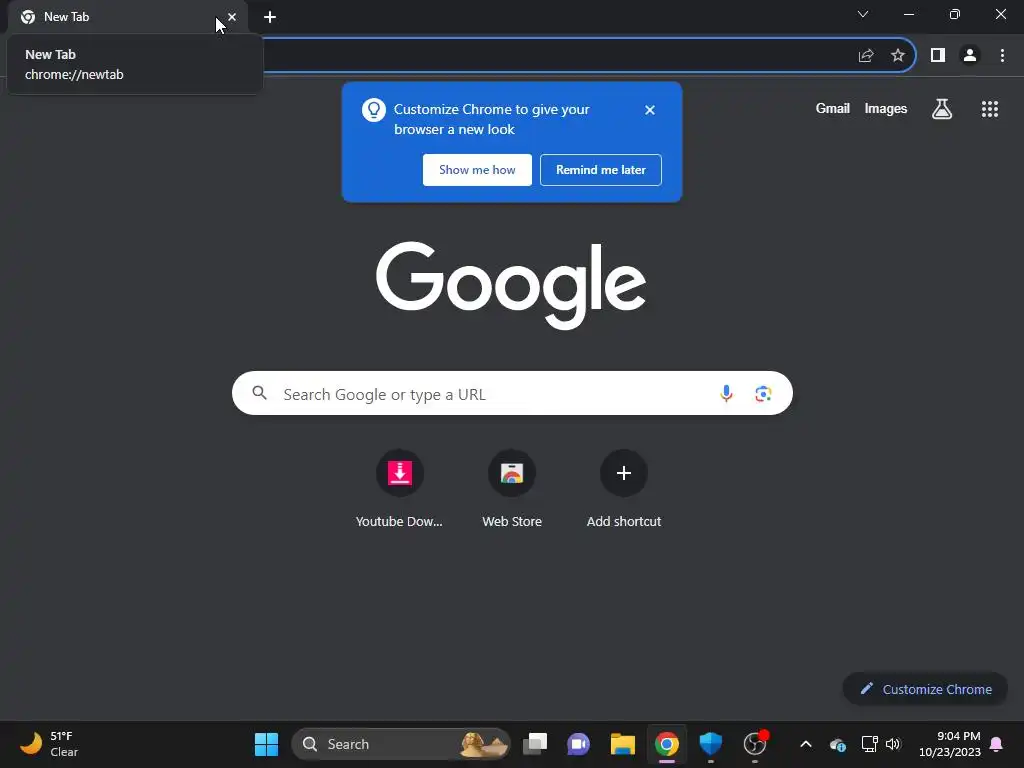
Task: Open Windows Start menu
Action: click(266, 744)
